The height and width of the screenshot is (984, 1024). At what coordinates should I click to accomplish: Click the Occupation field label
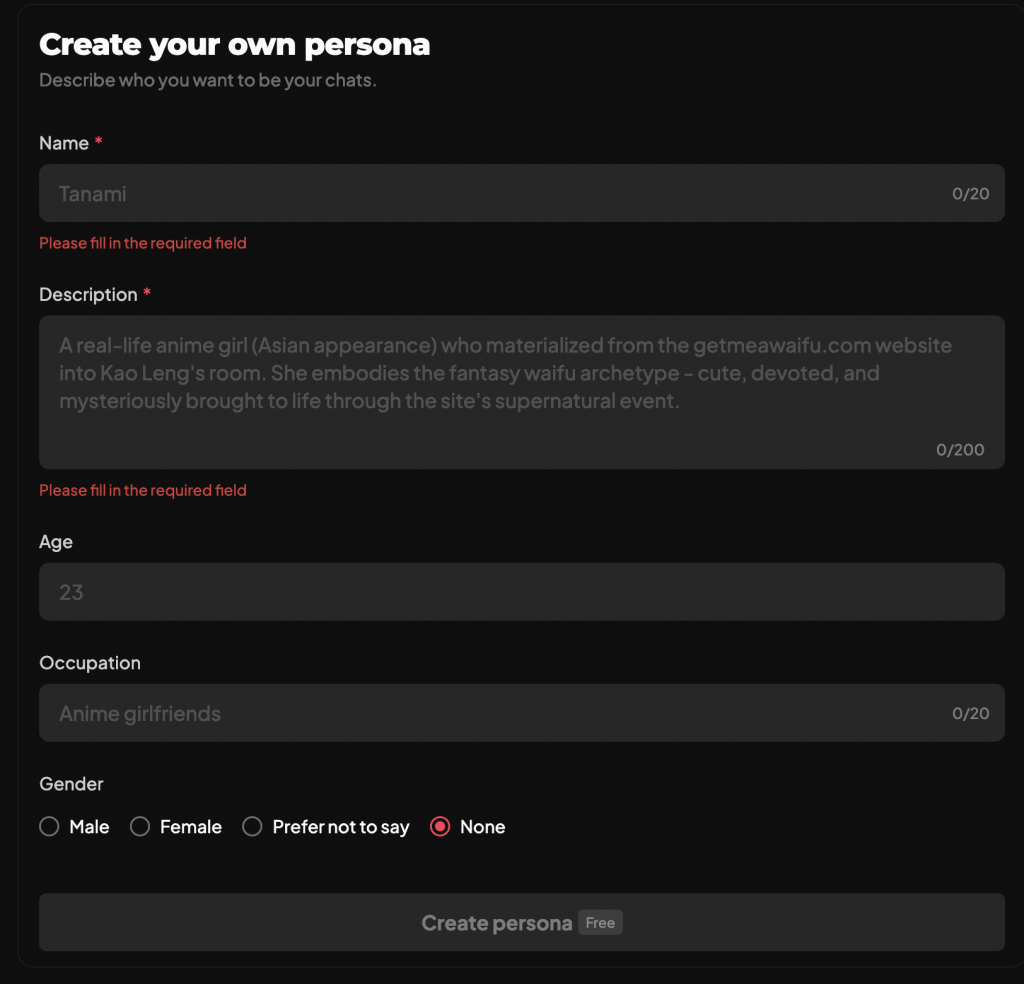(90, 663)
